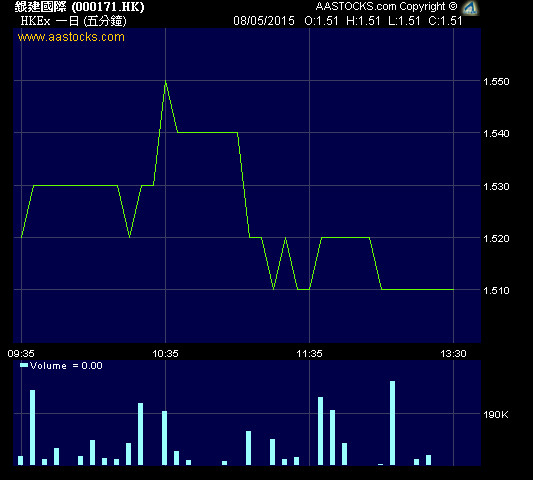Select the 10:35 time axis label
533x480 pixels.
coord(165,354)
